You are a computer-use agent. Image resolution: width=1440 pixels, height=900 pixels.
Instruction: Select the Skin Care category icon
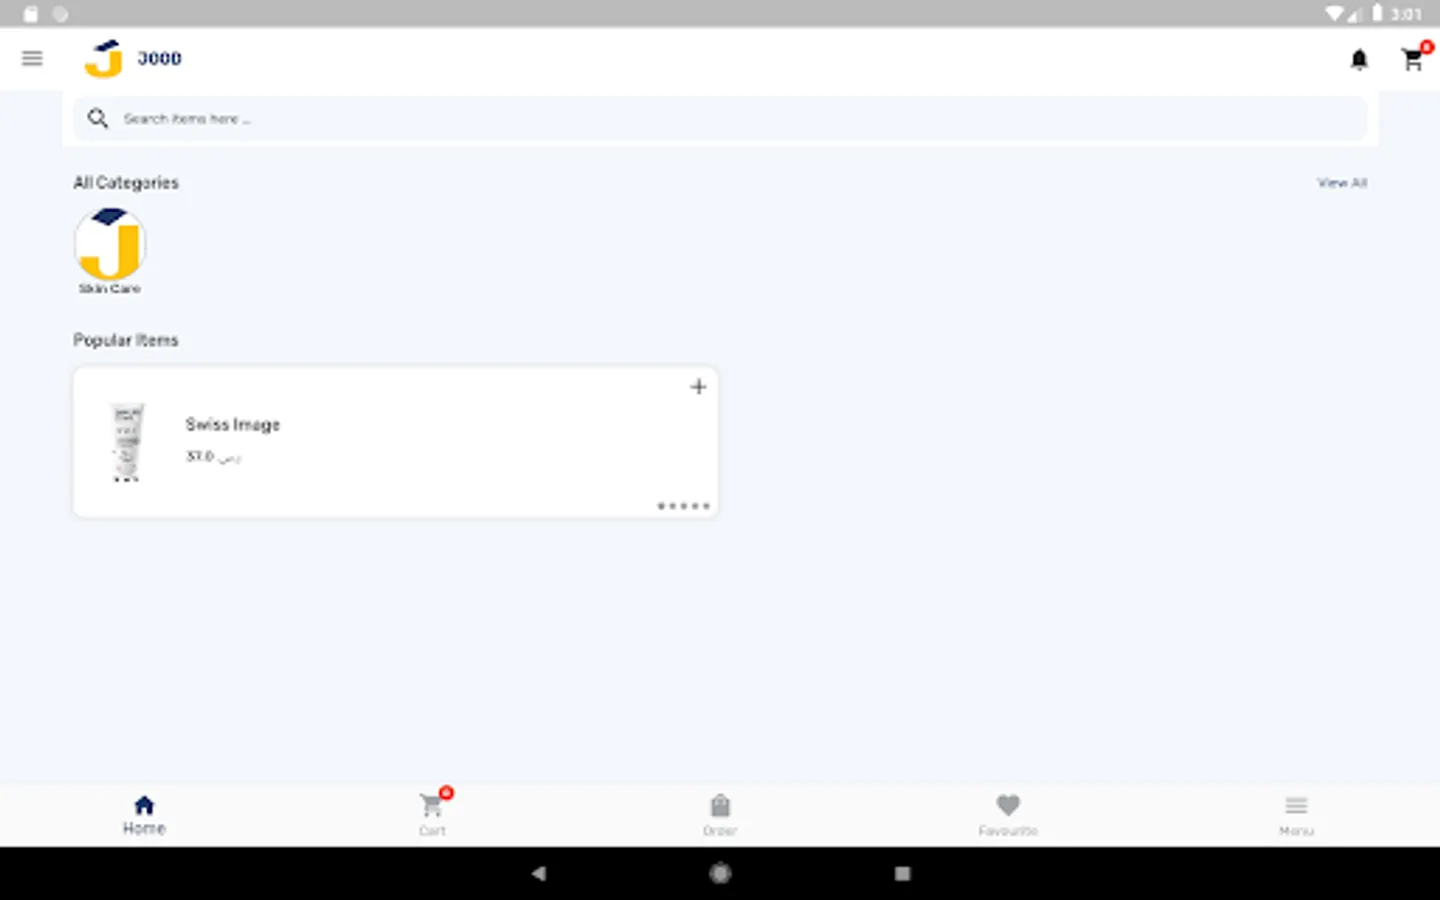tap(110, 244)
